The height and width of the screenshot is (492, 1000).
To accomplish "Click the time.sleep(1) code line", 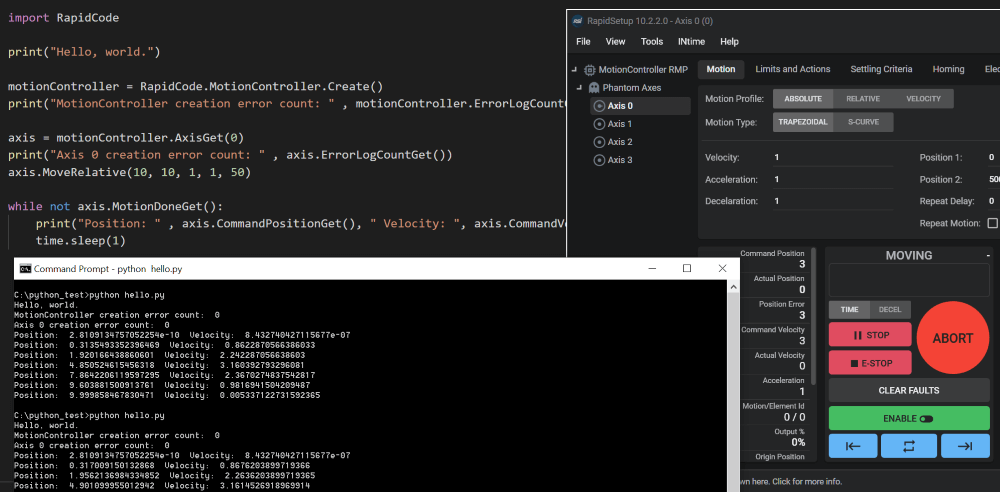I will click(81, 241).
